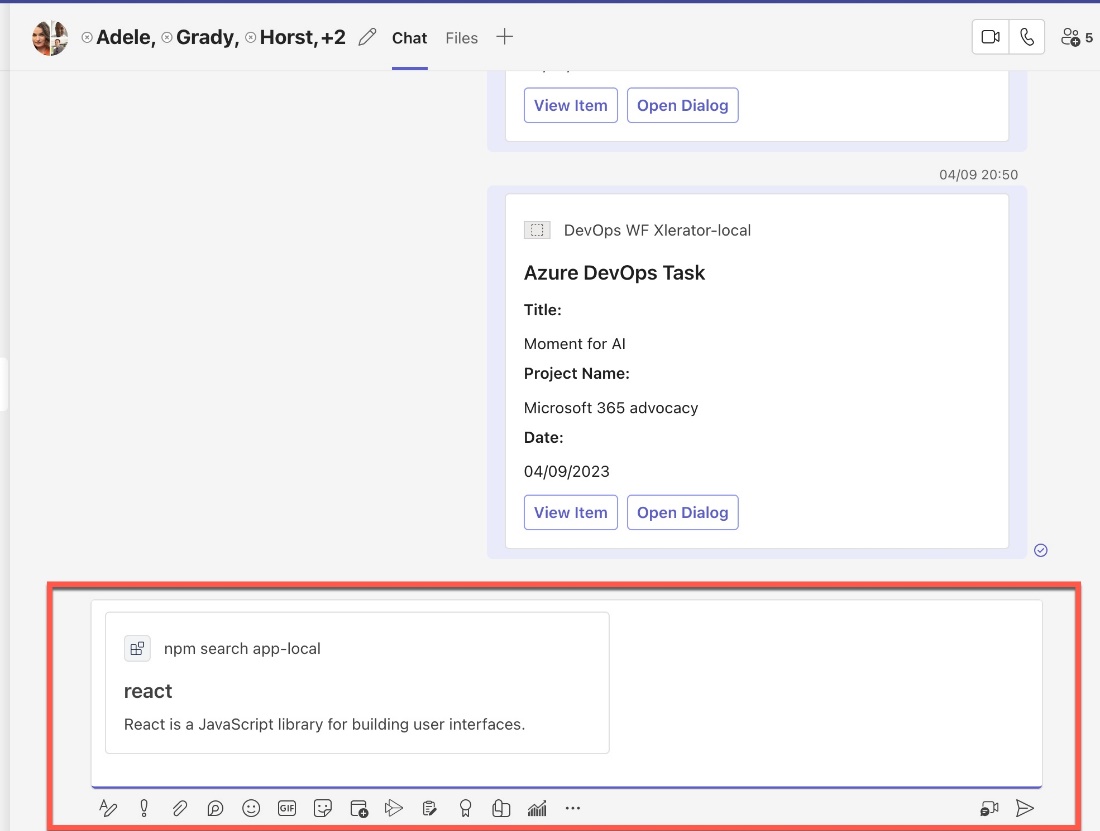Set message delivery importance
Image resolution: width=1100 pixels, height=831 pixels.
(143, 807)
